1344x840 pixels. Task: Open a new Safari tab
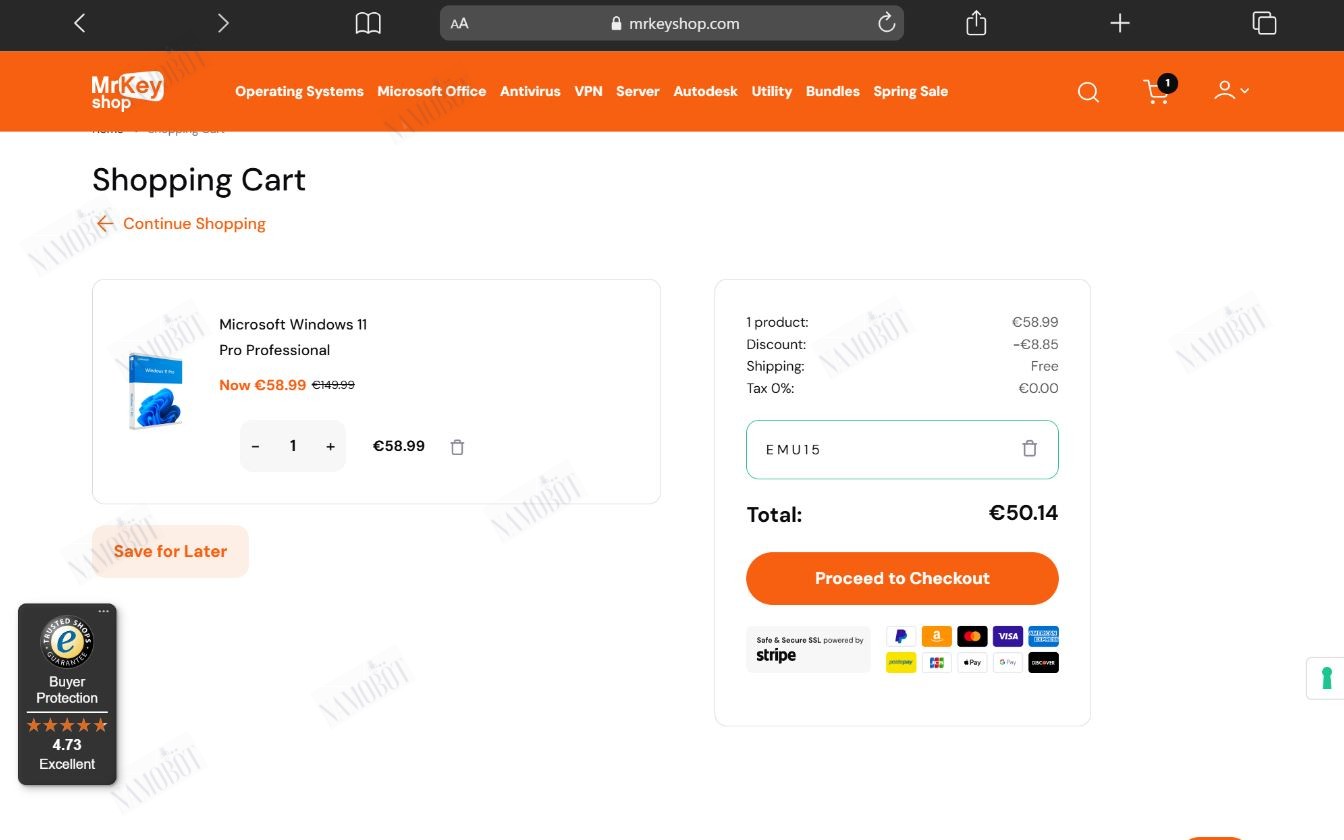pos(1120,23)
